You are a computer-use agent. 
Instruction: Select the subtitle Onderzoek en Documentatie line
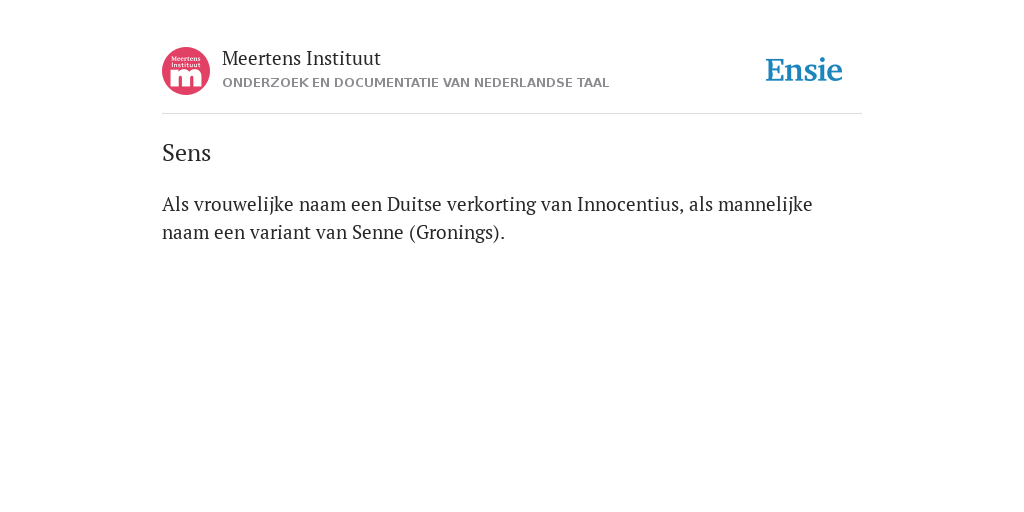pos(415,83)
